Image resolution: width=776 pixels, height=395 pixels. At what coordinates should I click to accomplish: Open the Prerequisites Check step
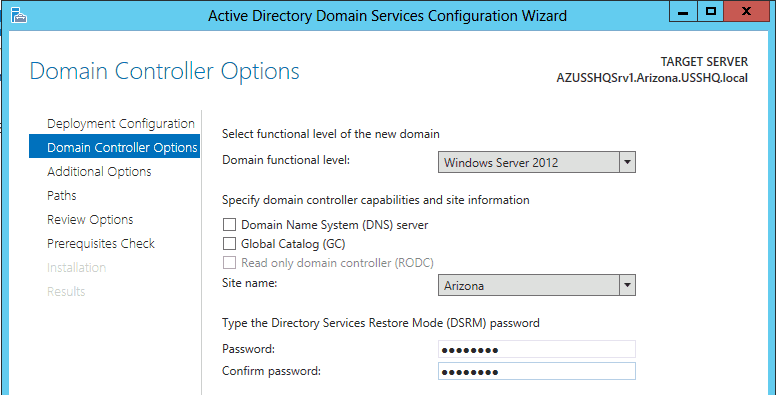pos(101,244)
